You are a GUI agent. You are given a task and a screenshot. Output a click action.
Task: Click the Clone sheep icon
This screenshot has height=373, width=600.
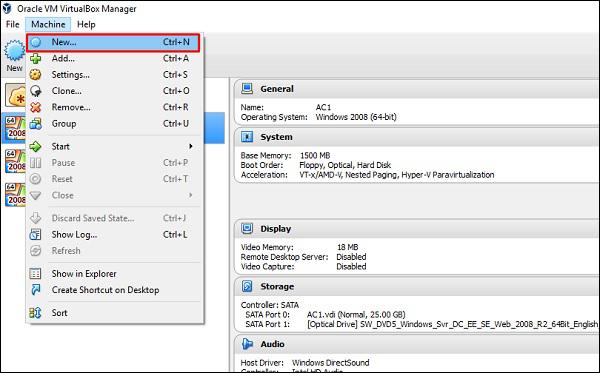pos(36,91)
